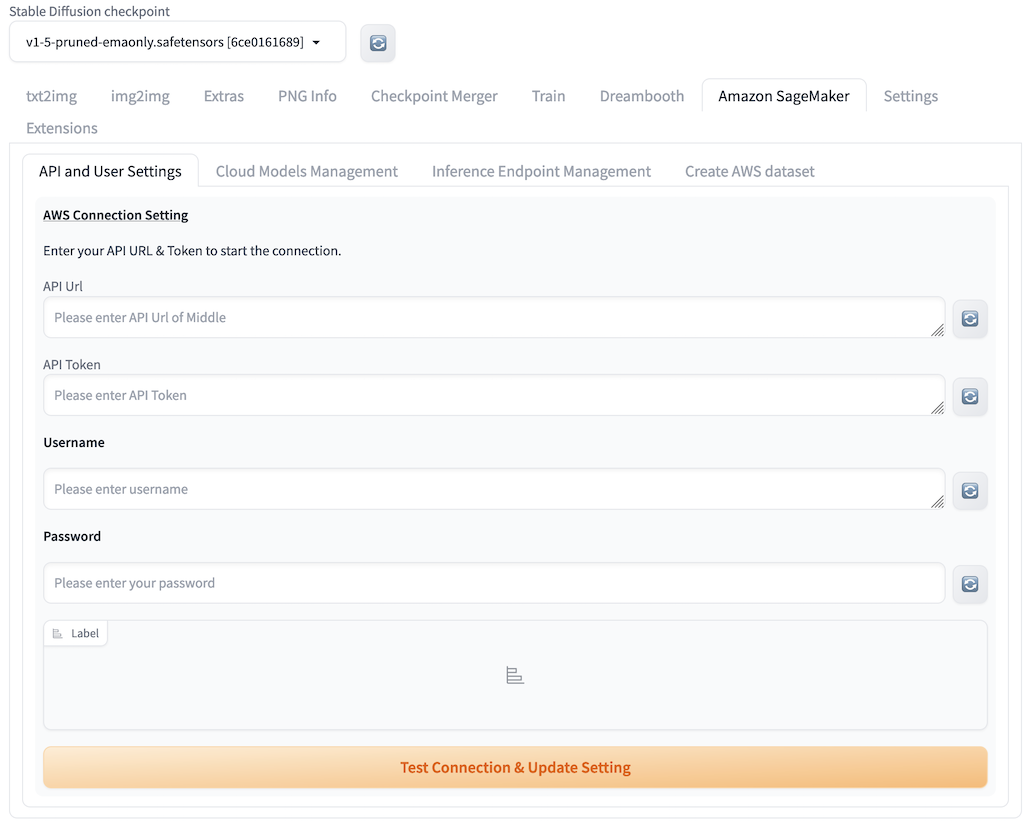This screenshot has width=1024, height=826.
Task: Click refresh icon beside API Url field
Action: pos(969,319)
